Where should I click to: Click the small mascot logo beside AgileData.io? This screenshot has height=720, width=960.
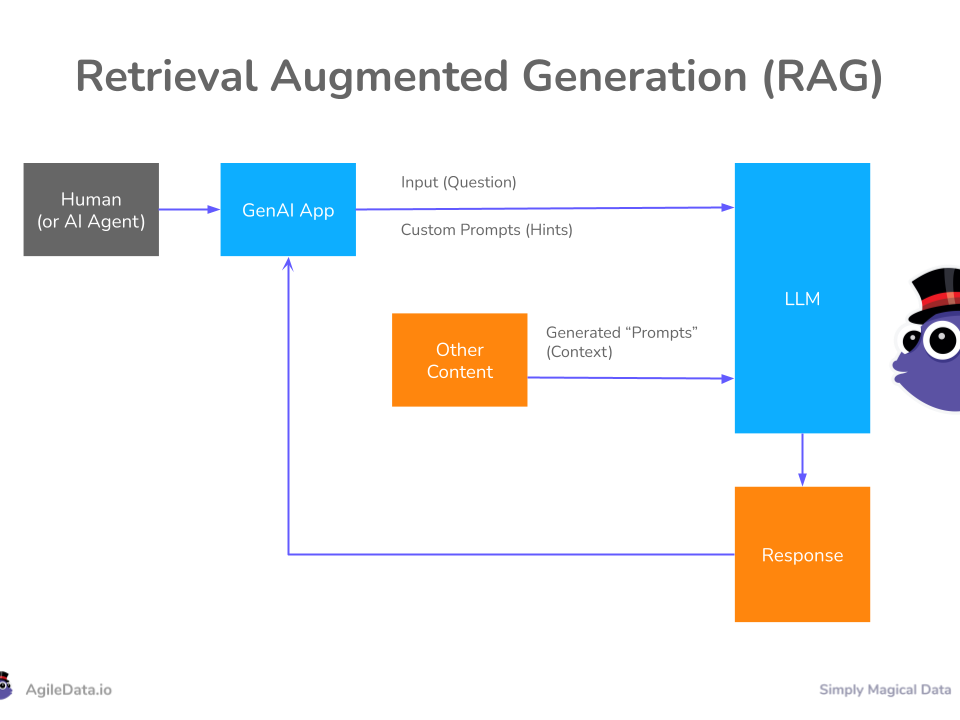point(6,686)
